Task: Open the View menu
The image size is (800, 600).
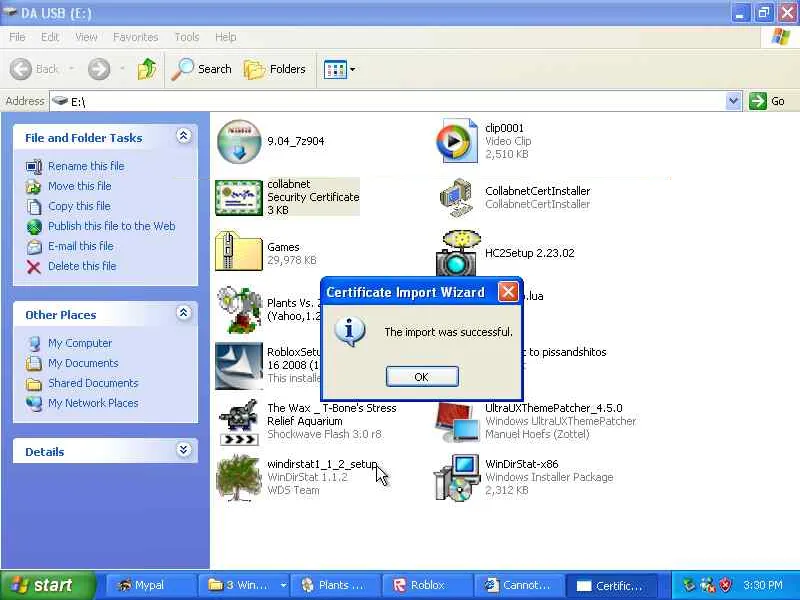Action: (86, 37)
